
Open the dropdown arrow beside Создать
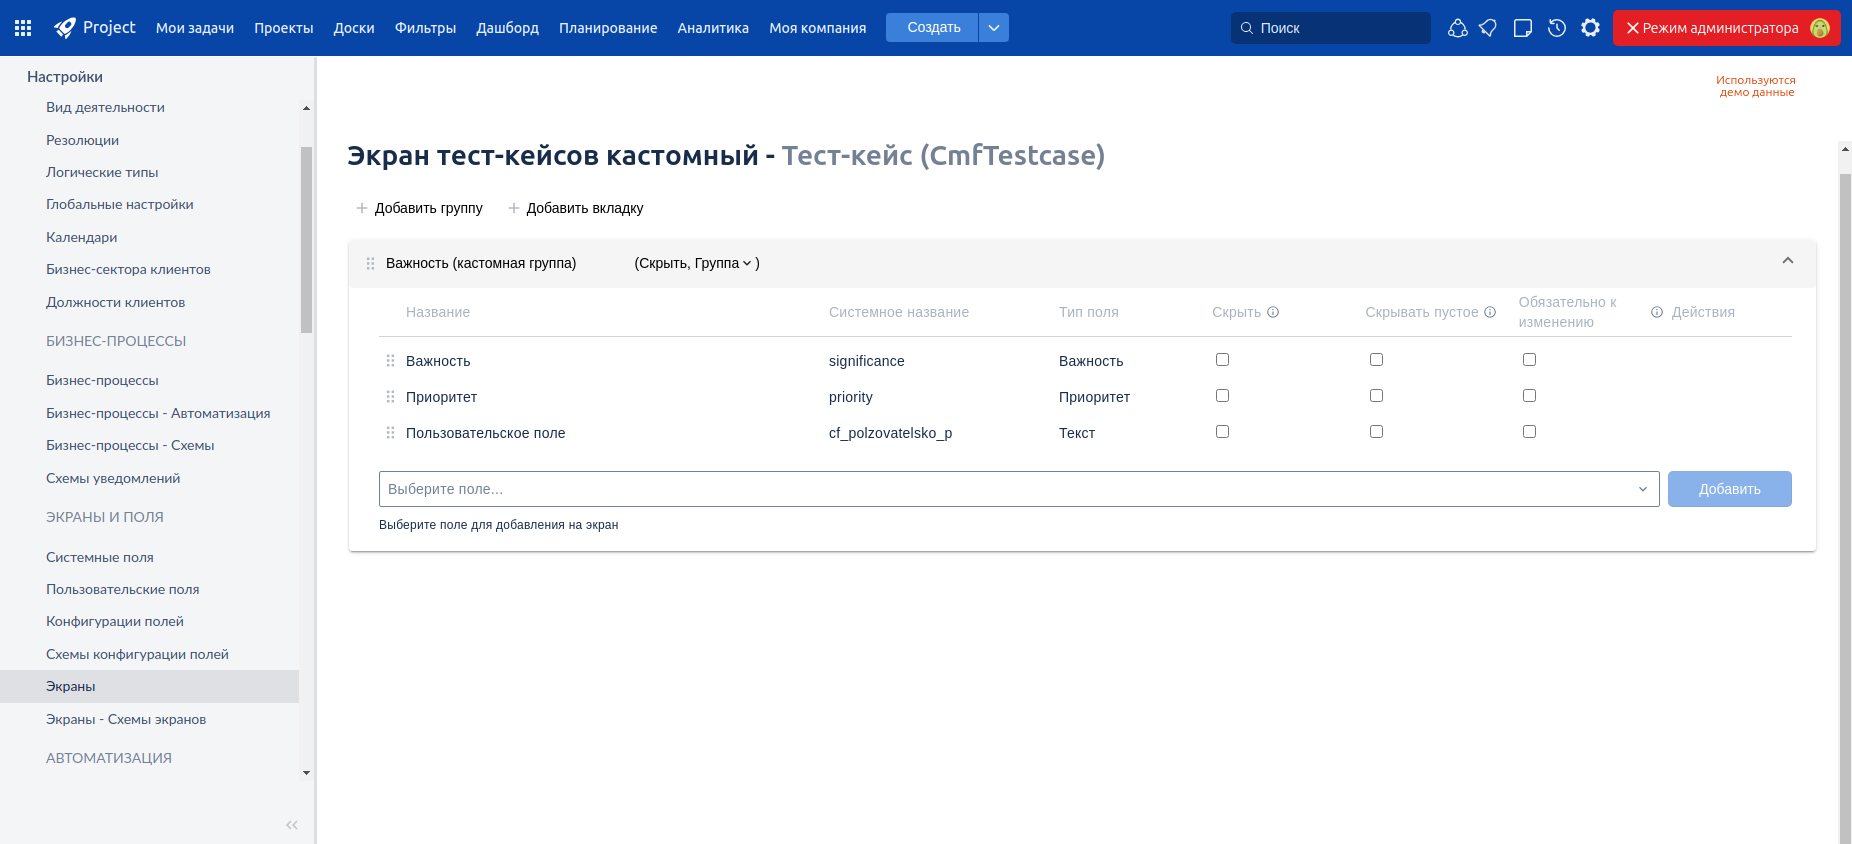(x=994, y=28)
